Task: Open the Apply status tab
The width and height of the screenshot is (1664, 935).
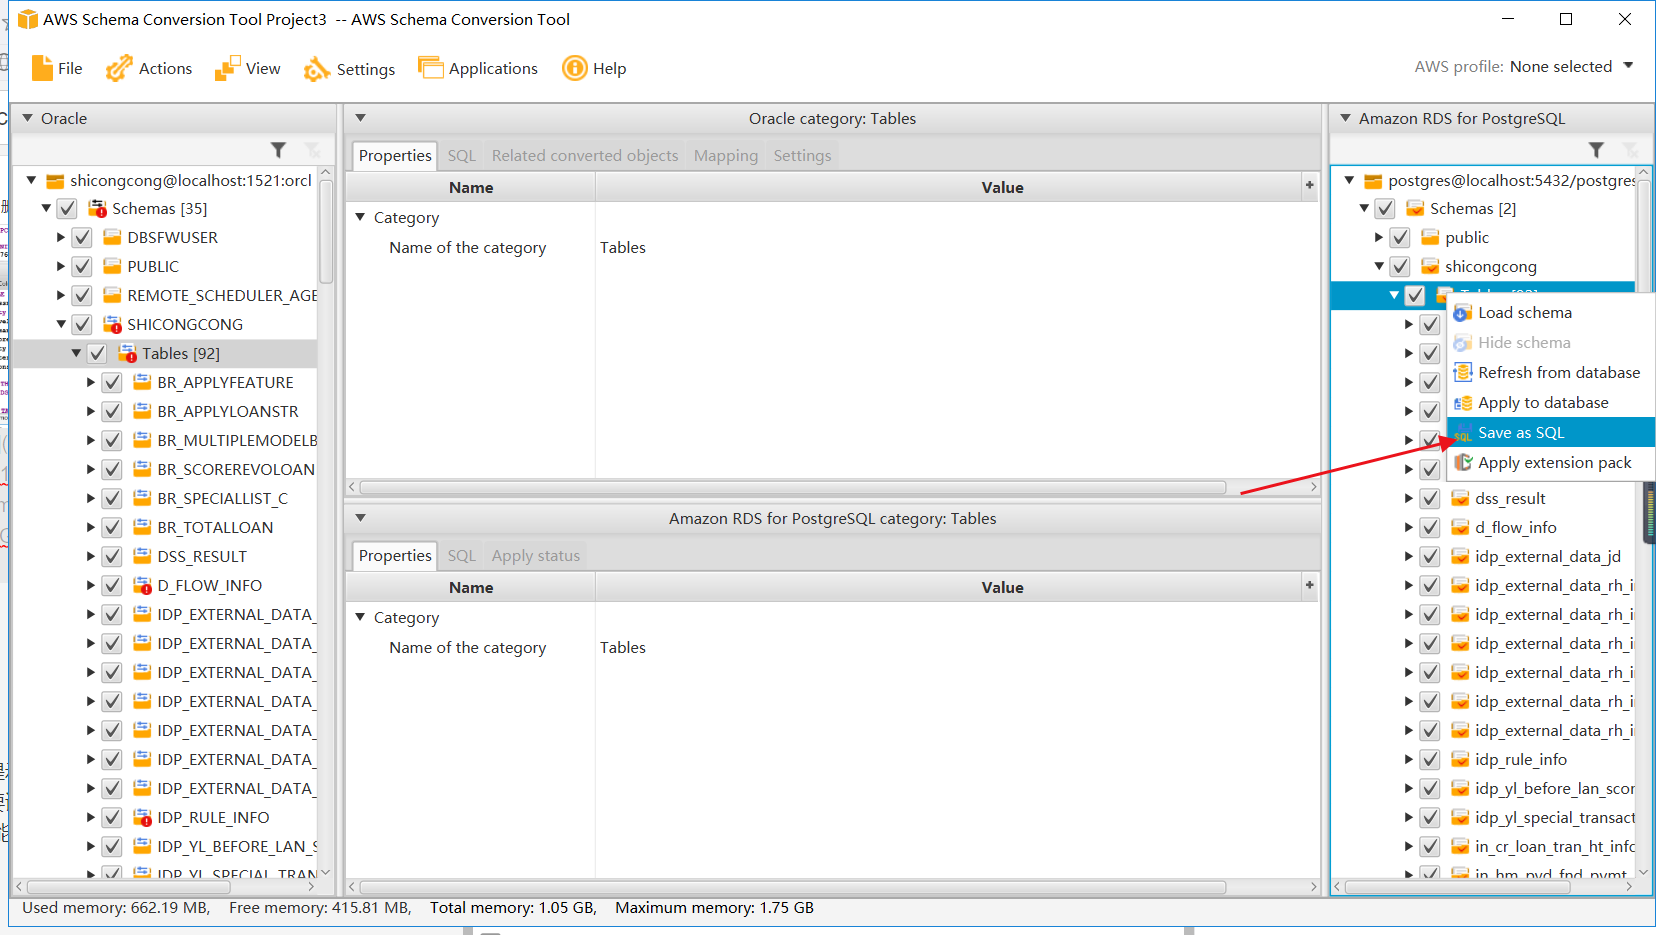Action: click(x=536, y=556)
